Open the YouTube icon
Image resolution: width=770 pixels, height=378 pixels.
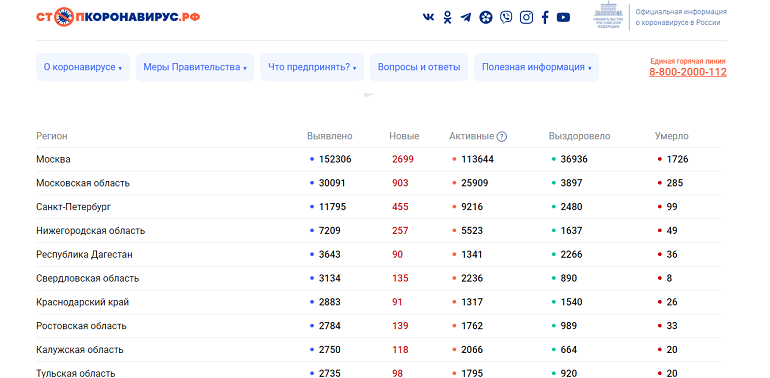click(563, 17)
